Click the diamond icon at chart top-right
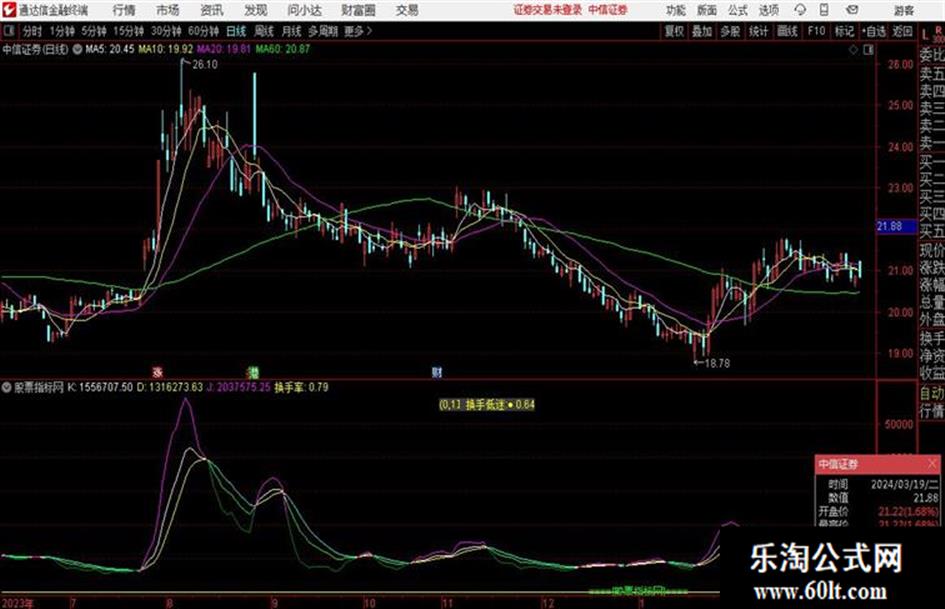Image resolution: width=945 pixels, height=609 pixels. point(853,50)
